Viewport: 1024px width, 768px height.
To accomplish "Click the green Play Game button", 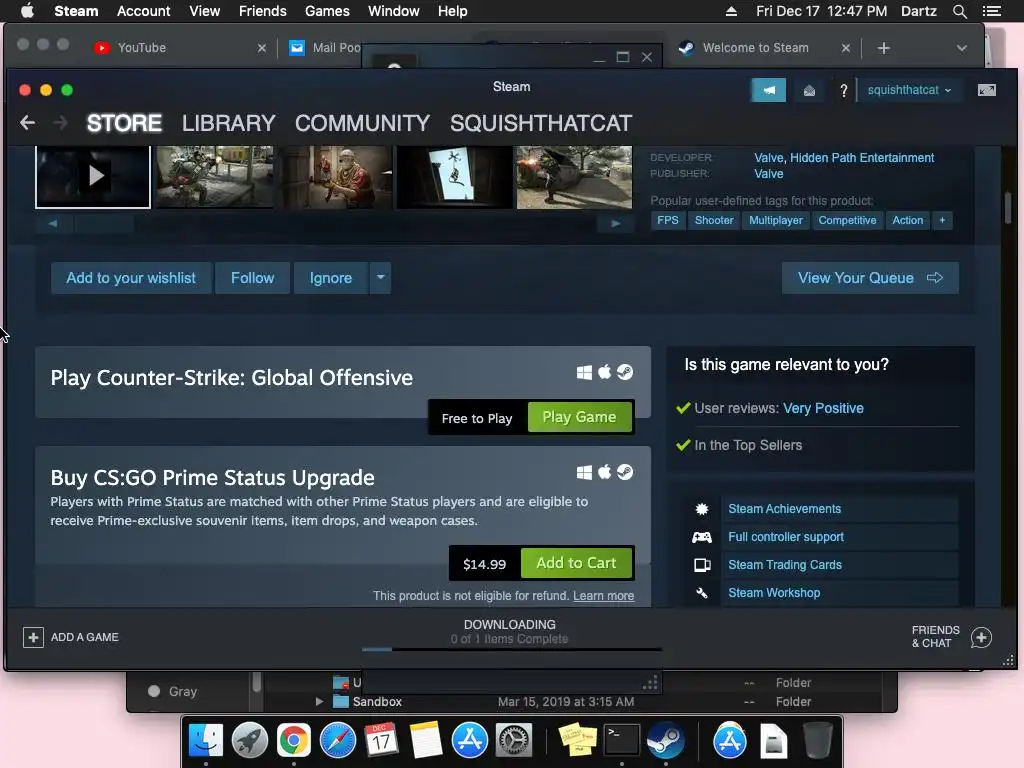I will [x=579, y=417].
